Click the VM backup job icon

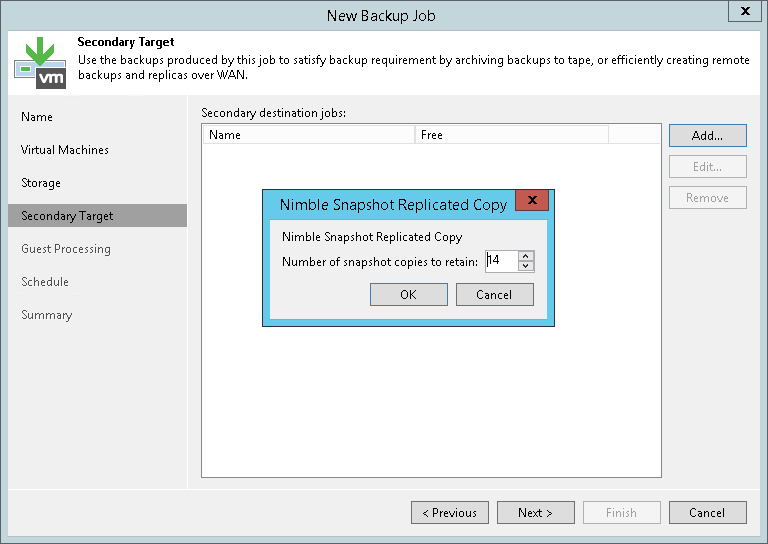pos(40,63)
